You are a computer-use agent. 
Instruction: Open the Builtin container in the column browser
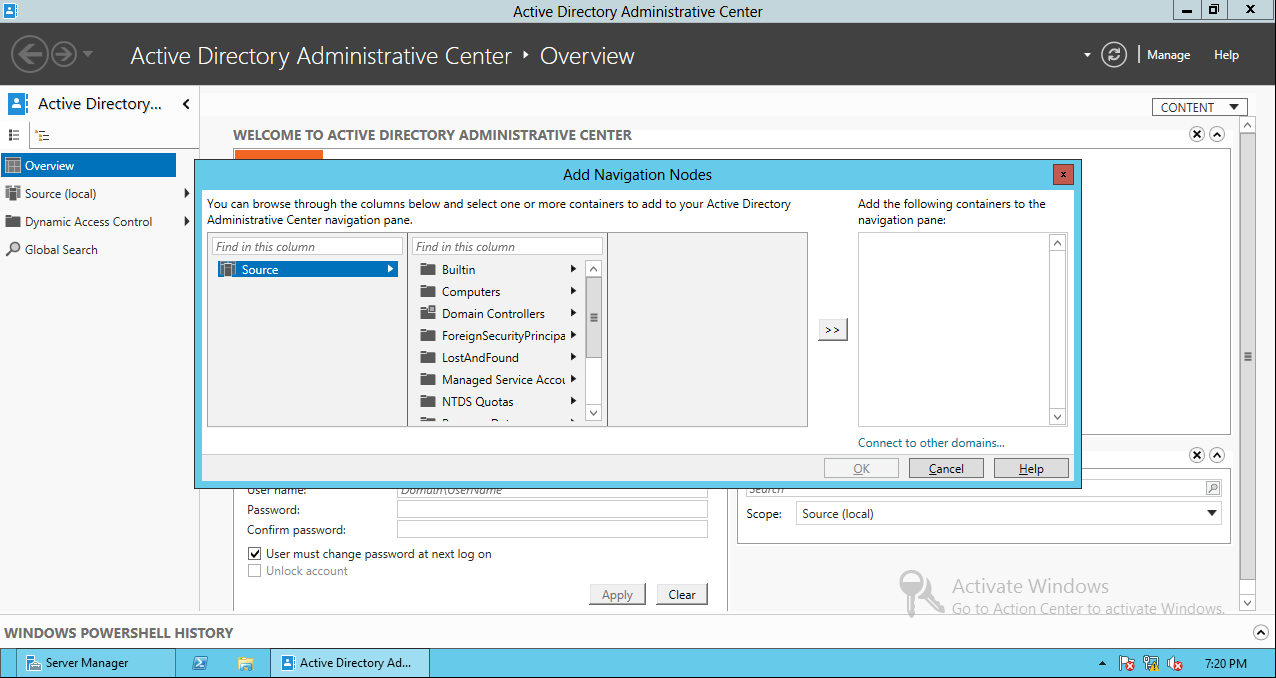pos(458,268)
